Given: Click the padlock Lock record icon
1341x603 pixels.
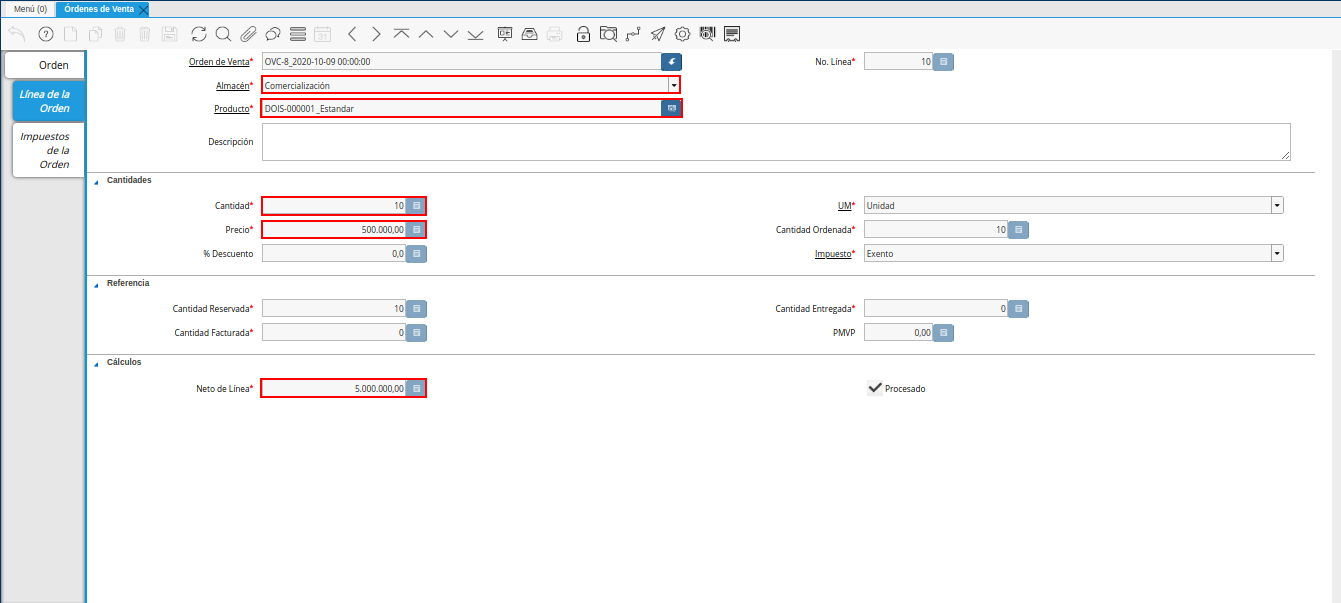Looking at the screenshot, I should (583, 34).
